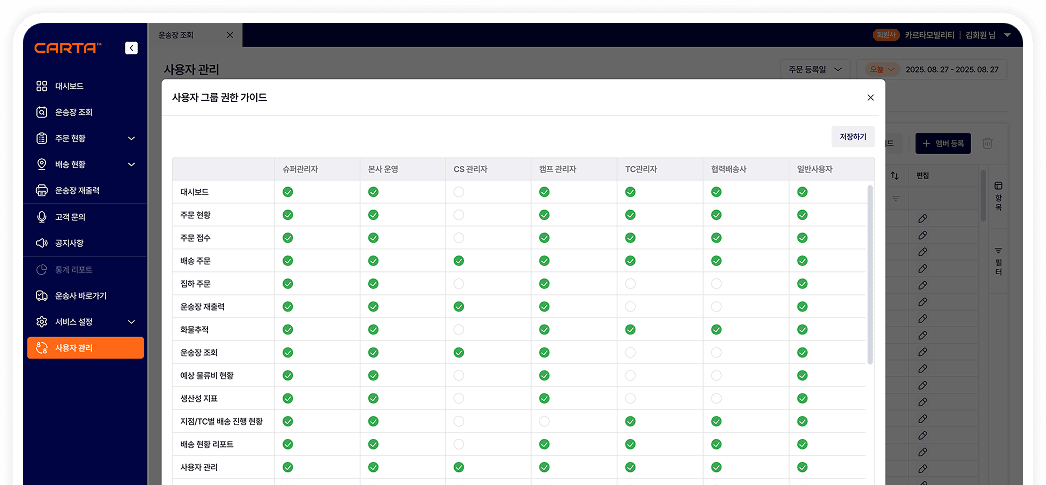Uncheck 주문 접수 for 본사 운영
The width and height of the screenshot is (1046, 485).
click(374, 237)
